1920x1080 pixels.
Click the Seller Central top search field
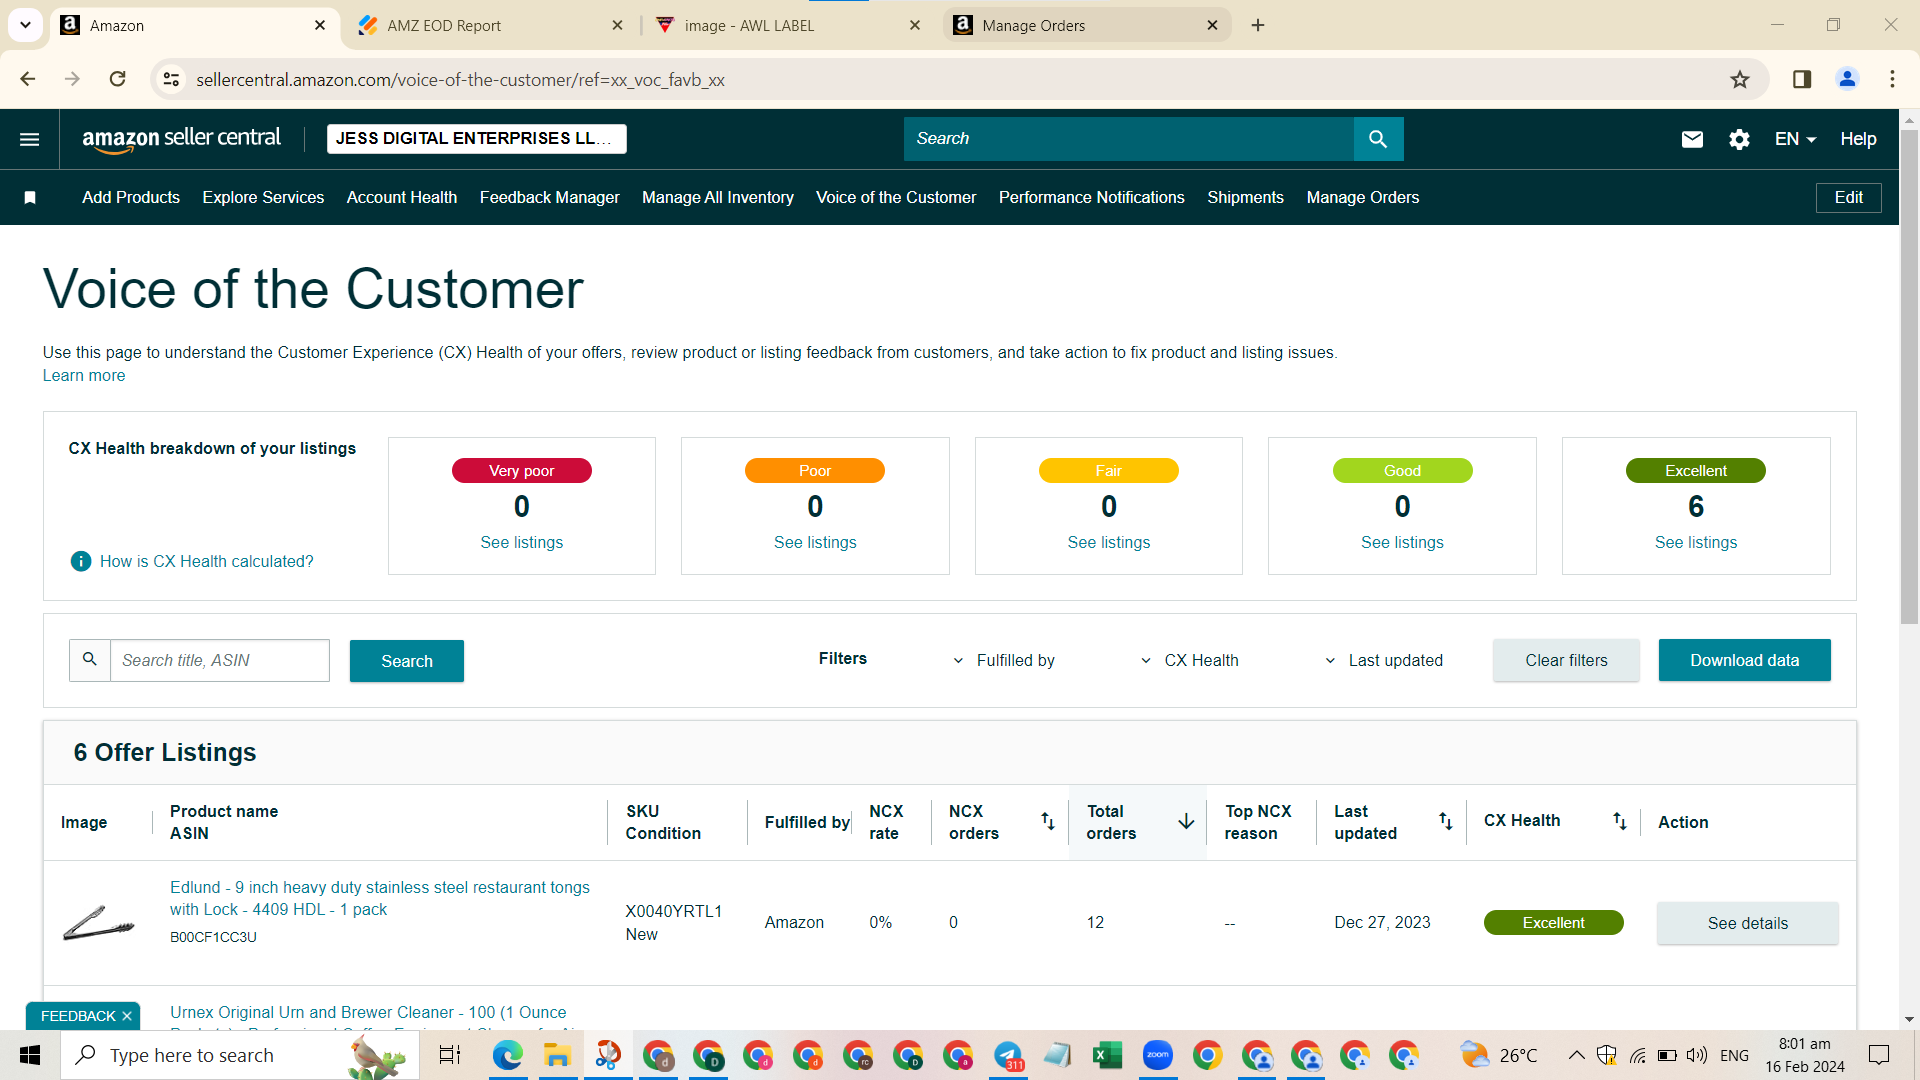(x=1129, y=139)
